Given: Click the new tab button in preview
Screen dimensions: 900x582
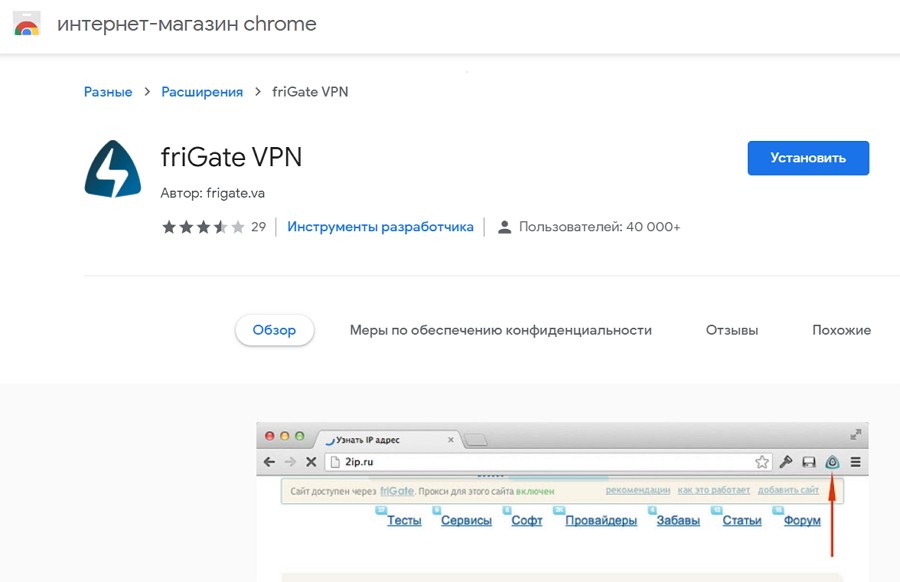Looking at the screenshot, I should [x=476, y=440].
